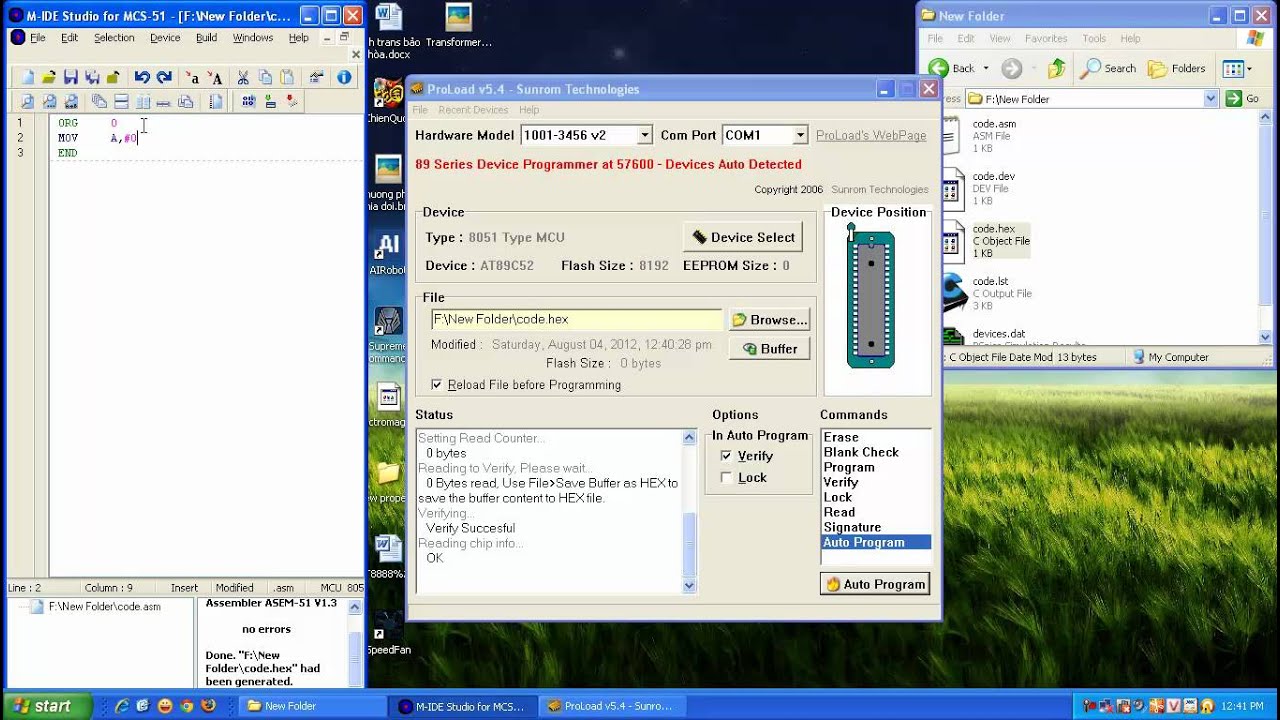Click Go button in Explorer address bar
Viewport: 1280px width, 720px height.
(x=1243, y=99)
